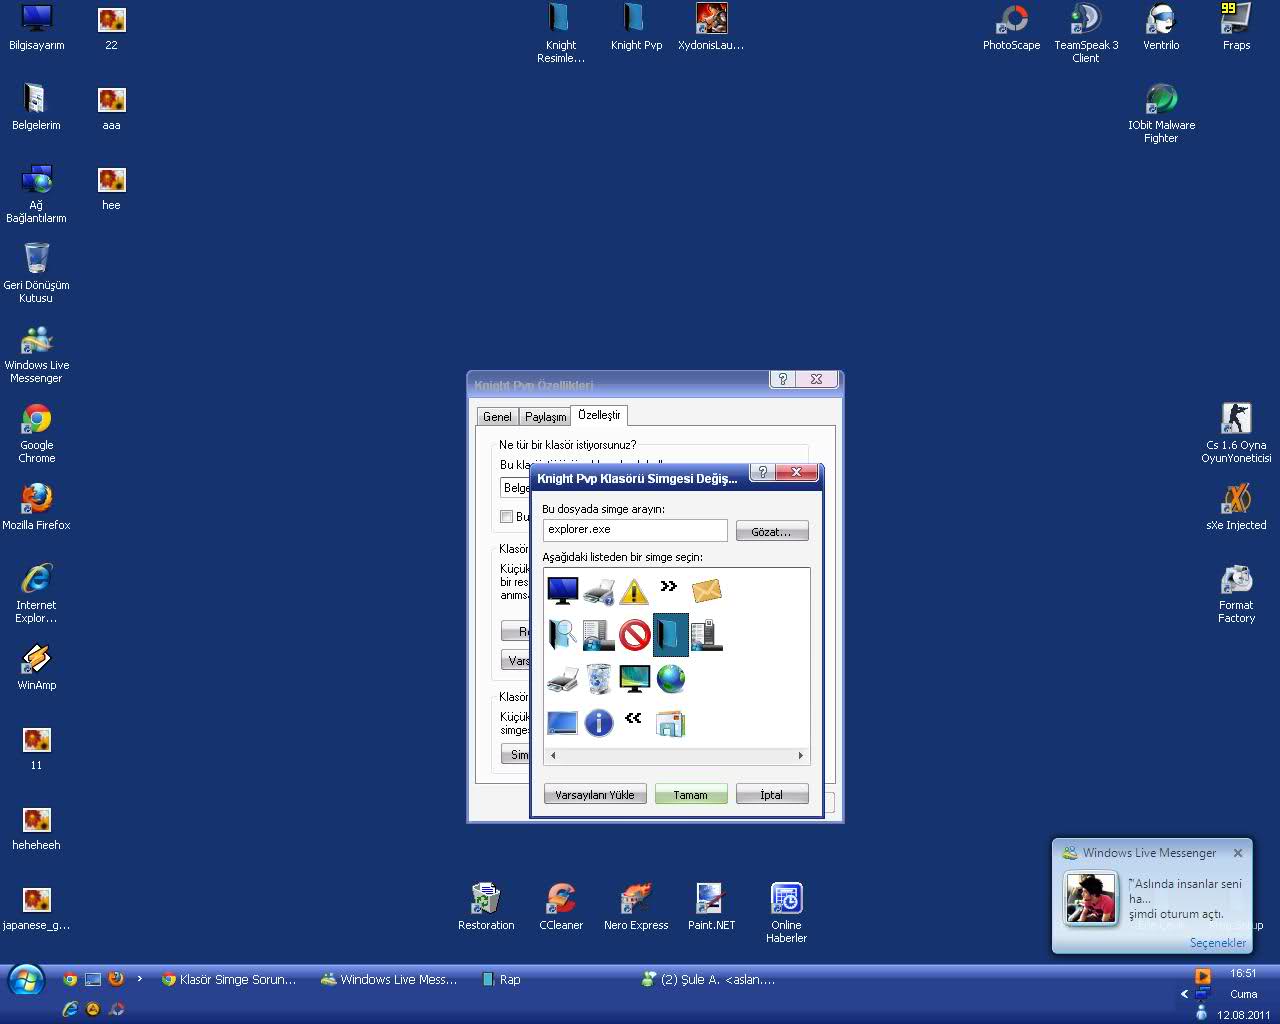Confirm with the Tamam button

tap(691, 795)
